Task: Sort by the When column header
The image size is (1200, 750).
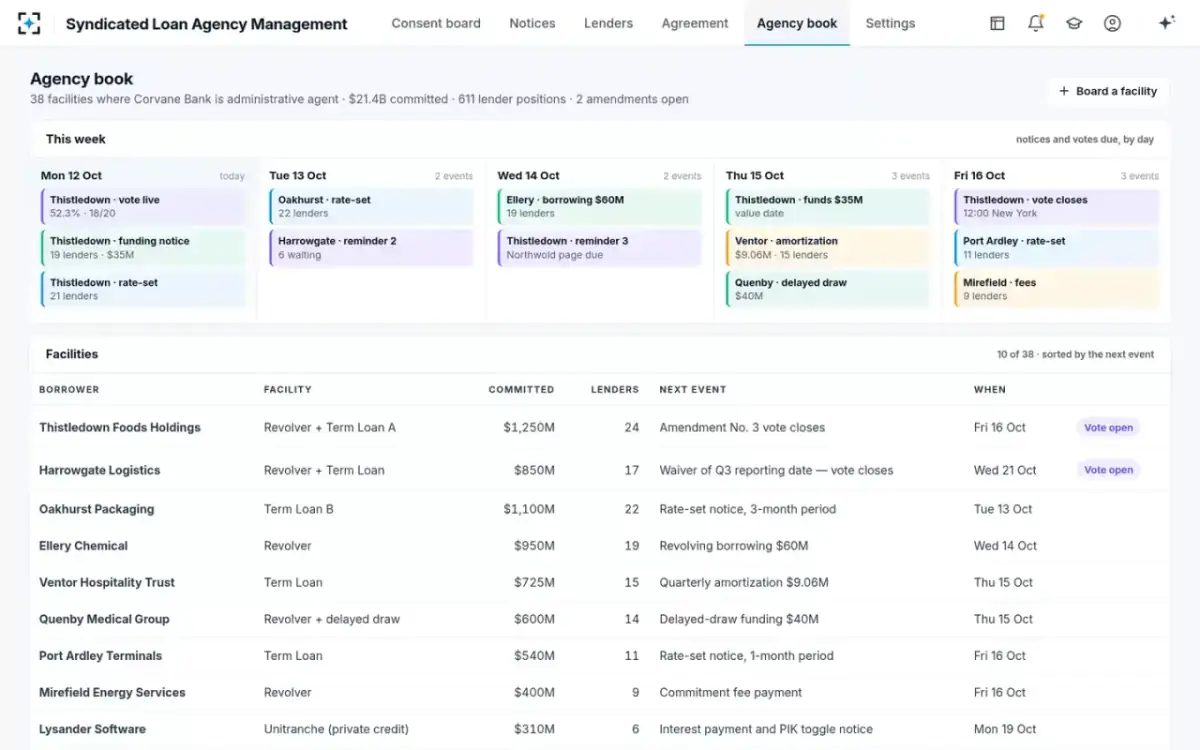Action: 990,390
